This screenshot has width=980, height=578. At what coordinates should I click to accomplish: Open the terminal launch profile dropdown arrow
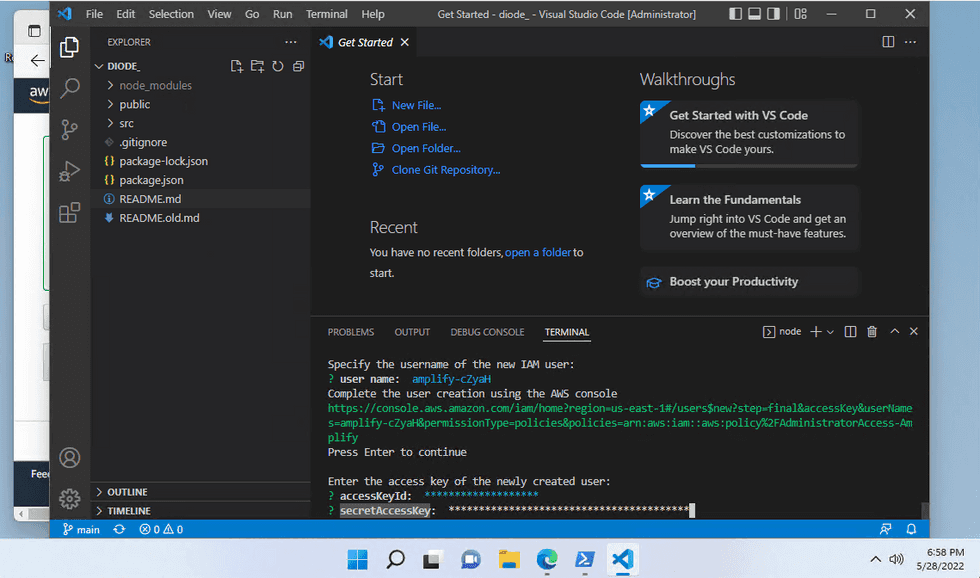click(830, 332)
